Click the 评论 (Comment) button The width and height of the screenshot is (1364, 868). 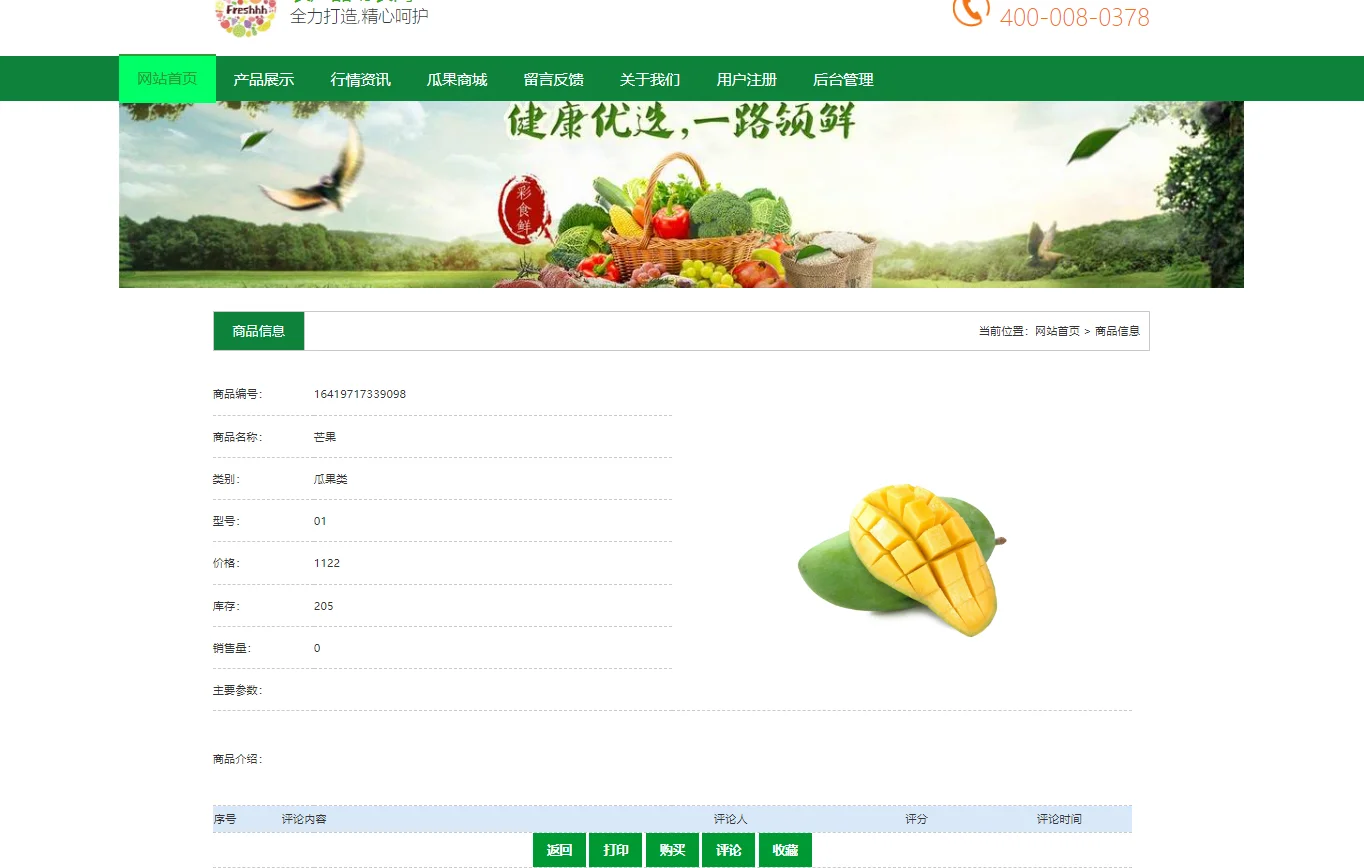pos(728,849)
